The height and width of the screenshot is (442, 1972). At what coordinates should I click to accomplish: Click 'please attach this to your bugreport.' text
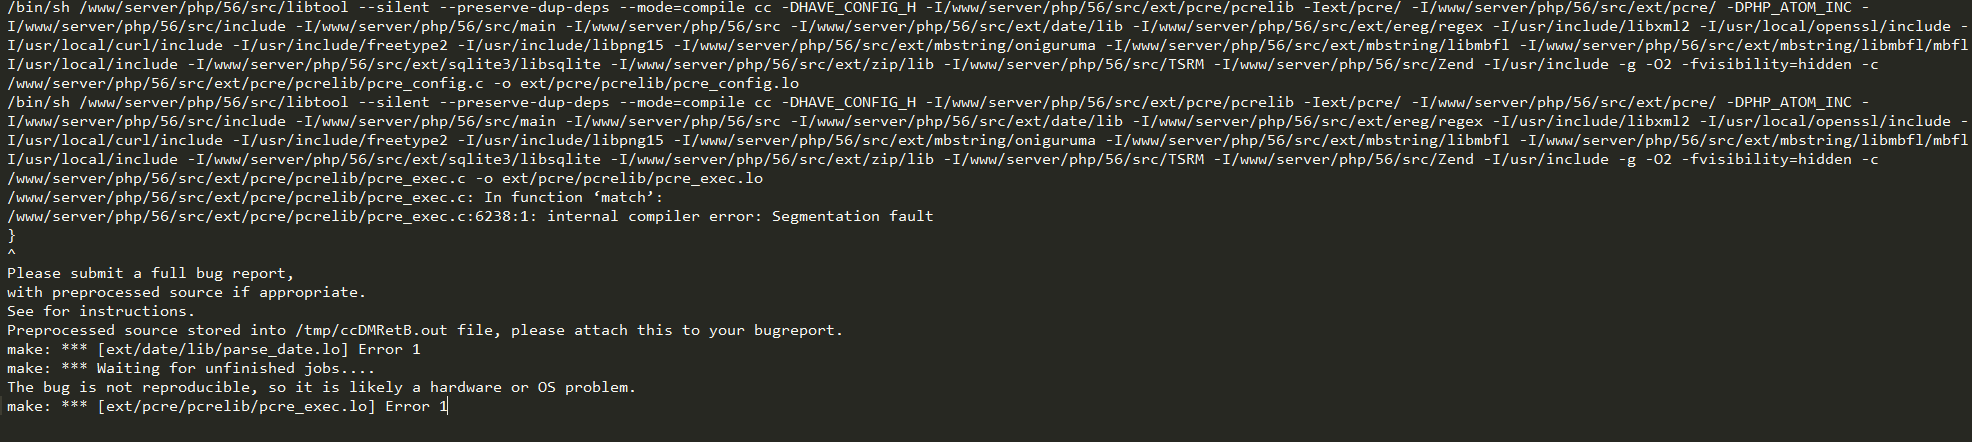coord(677,330)
